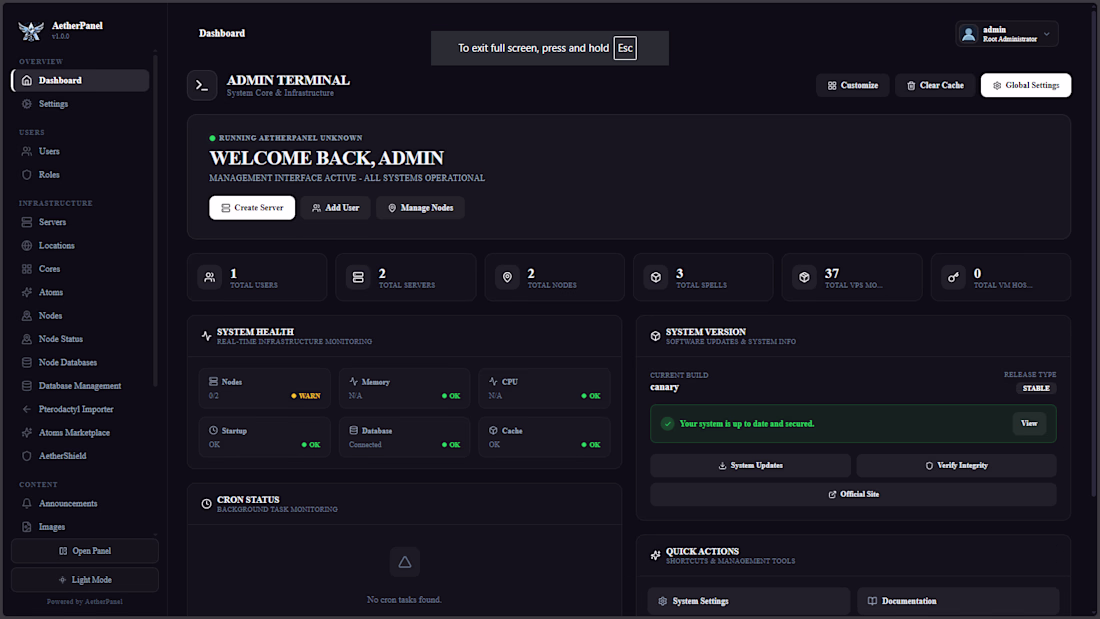Click the Add User button

point(335,208)
